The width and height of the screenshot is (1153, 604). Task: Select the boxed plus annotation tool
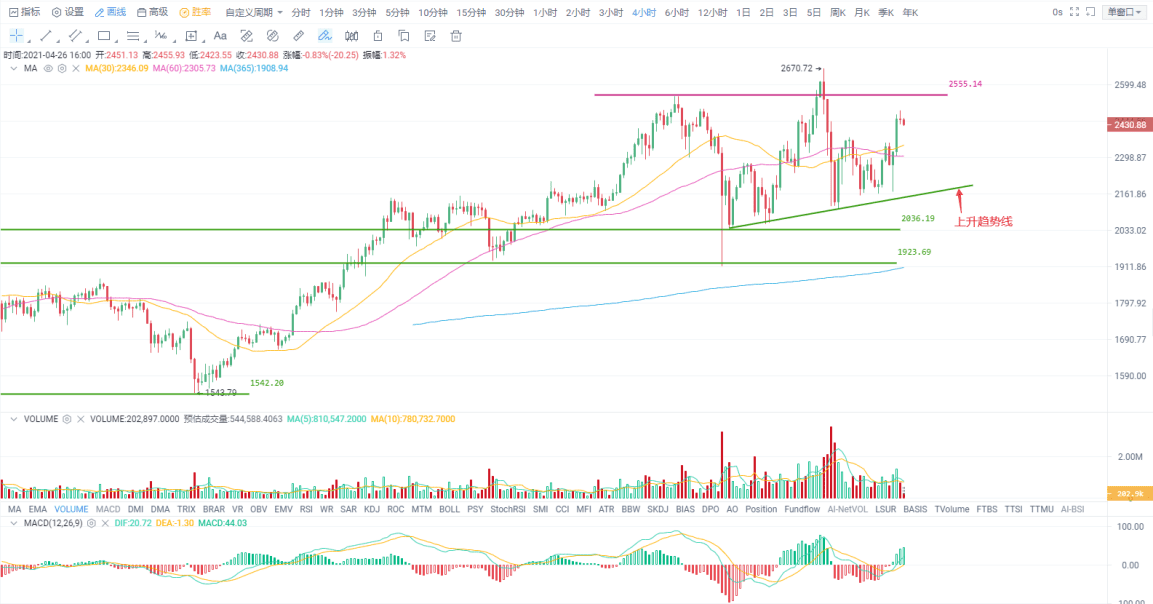click(191, 35)
